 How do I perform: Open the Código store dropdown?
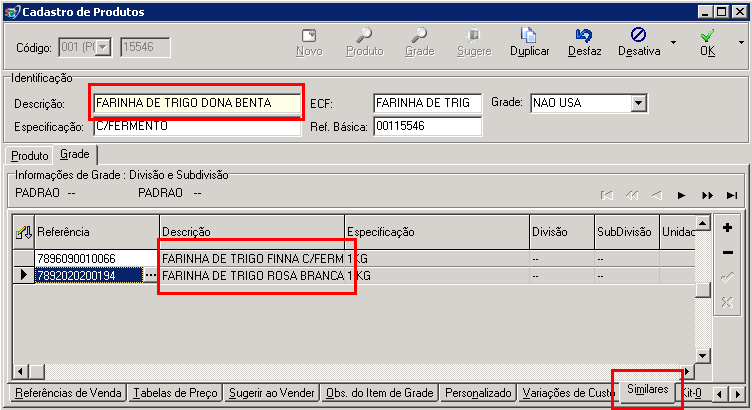104,47
